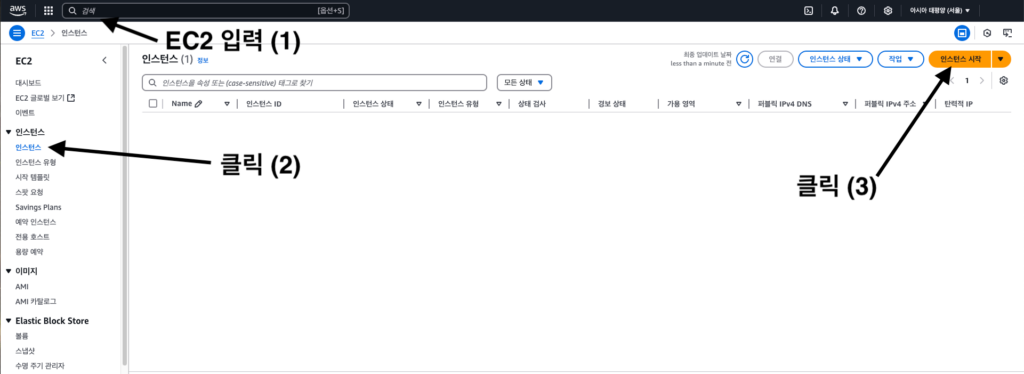
Task: Open AMI under 이미지 section
Action: click(x=22, y=287)
